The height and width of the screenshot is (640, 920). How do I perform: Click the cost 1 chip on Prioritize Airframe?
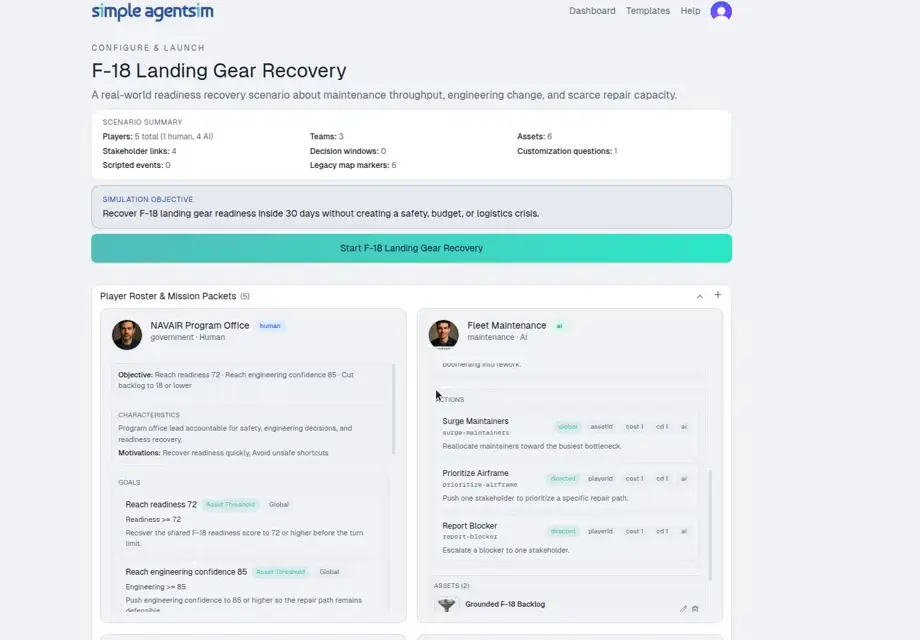click(634, 478)
